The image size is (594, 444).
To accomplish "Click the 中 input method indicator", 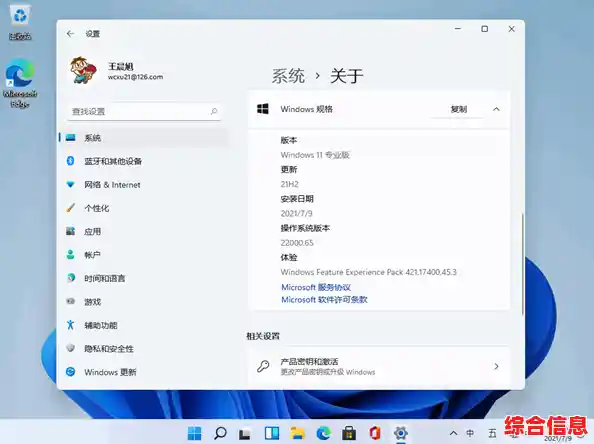I will tap(470, 433).
